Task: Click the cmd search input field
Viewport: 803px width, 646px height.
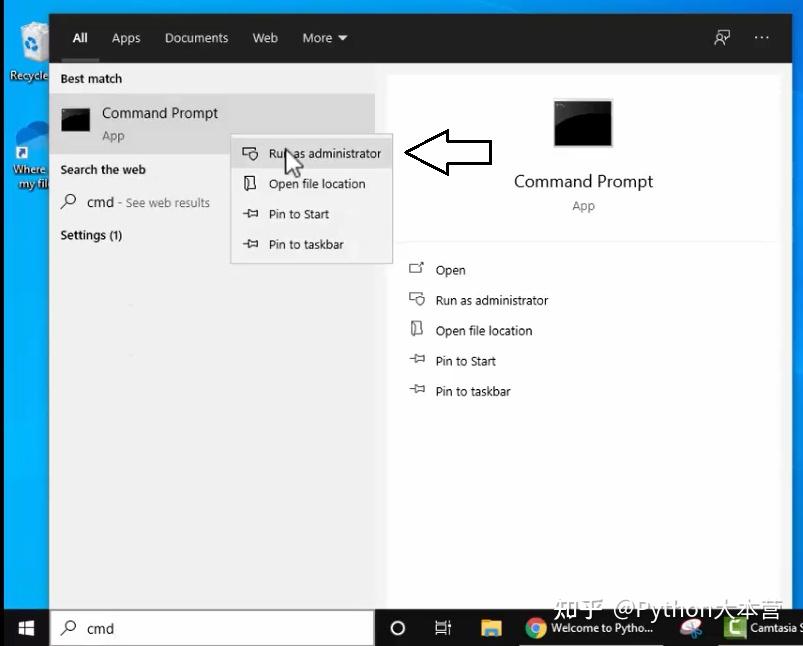Action: [x=200, y=627]
